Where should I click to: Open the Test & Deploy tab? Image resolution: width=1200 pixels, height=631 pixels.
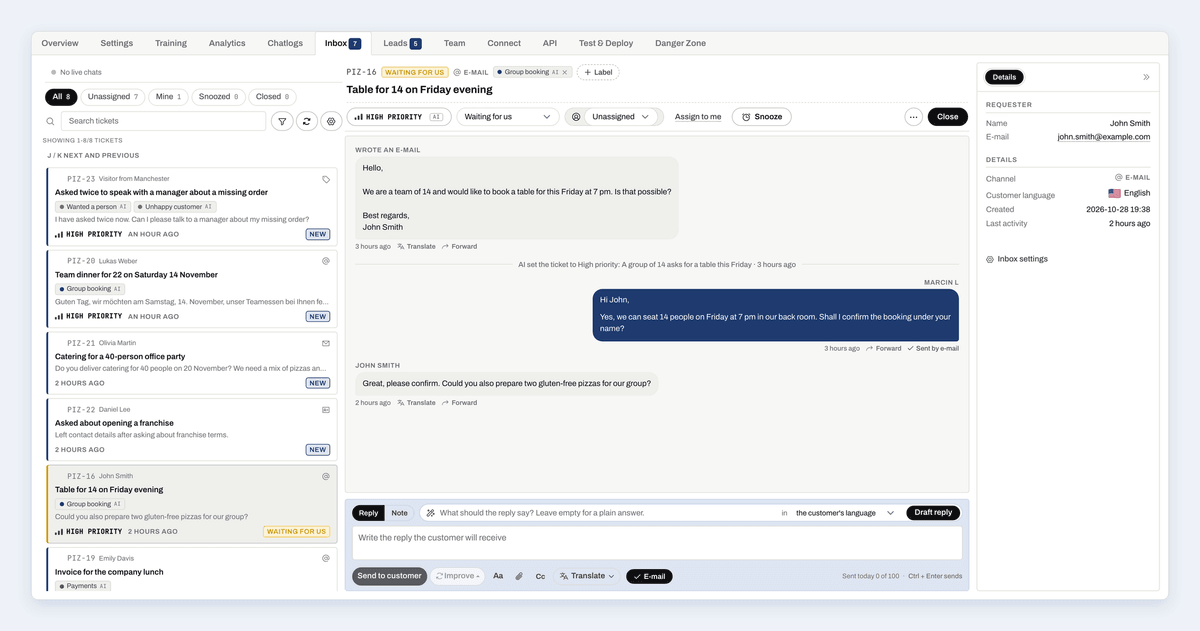[x=606, y=43]
